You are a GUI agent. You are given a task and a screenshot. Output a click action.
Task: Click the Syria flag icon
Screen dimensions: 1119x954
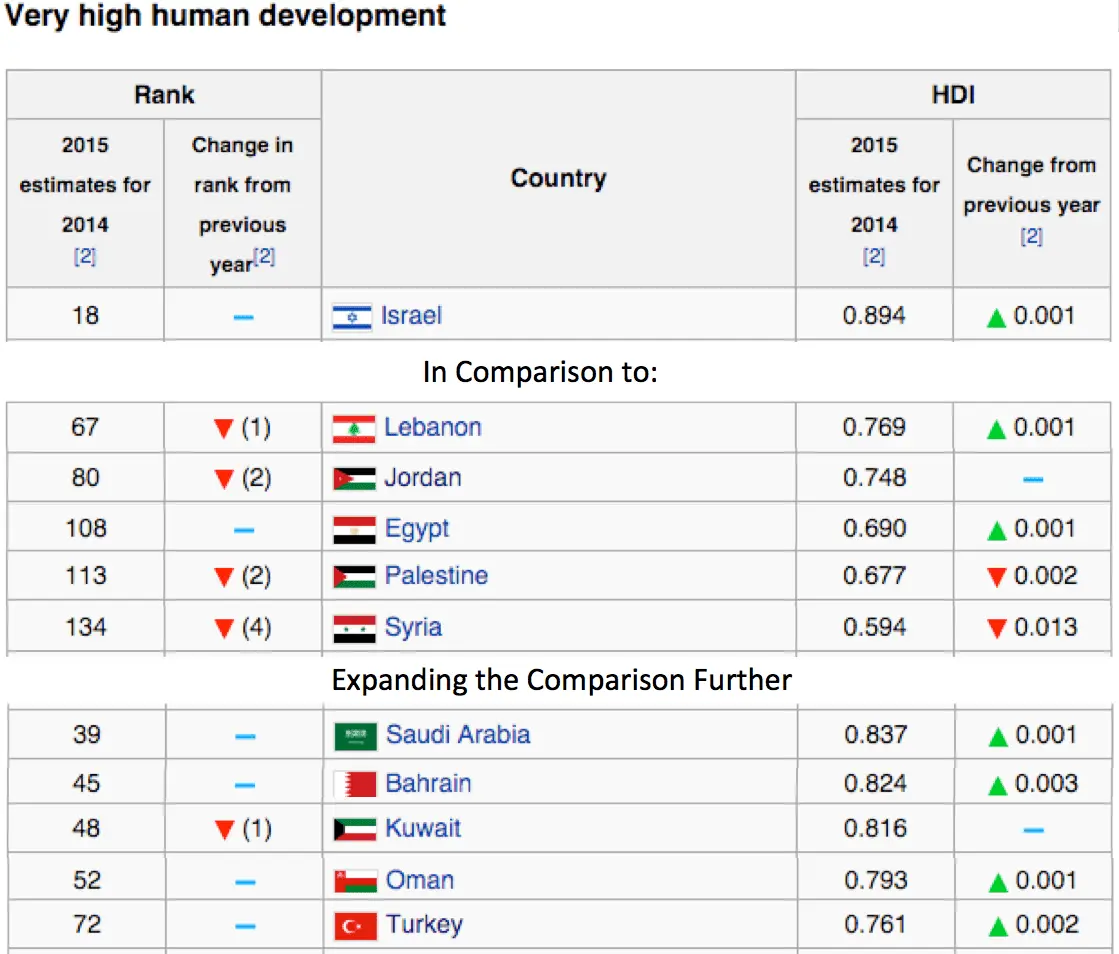click(354, 629)
